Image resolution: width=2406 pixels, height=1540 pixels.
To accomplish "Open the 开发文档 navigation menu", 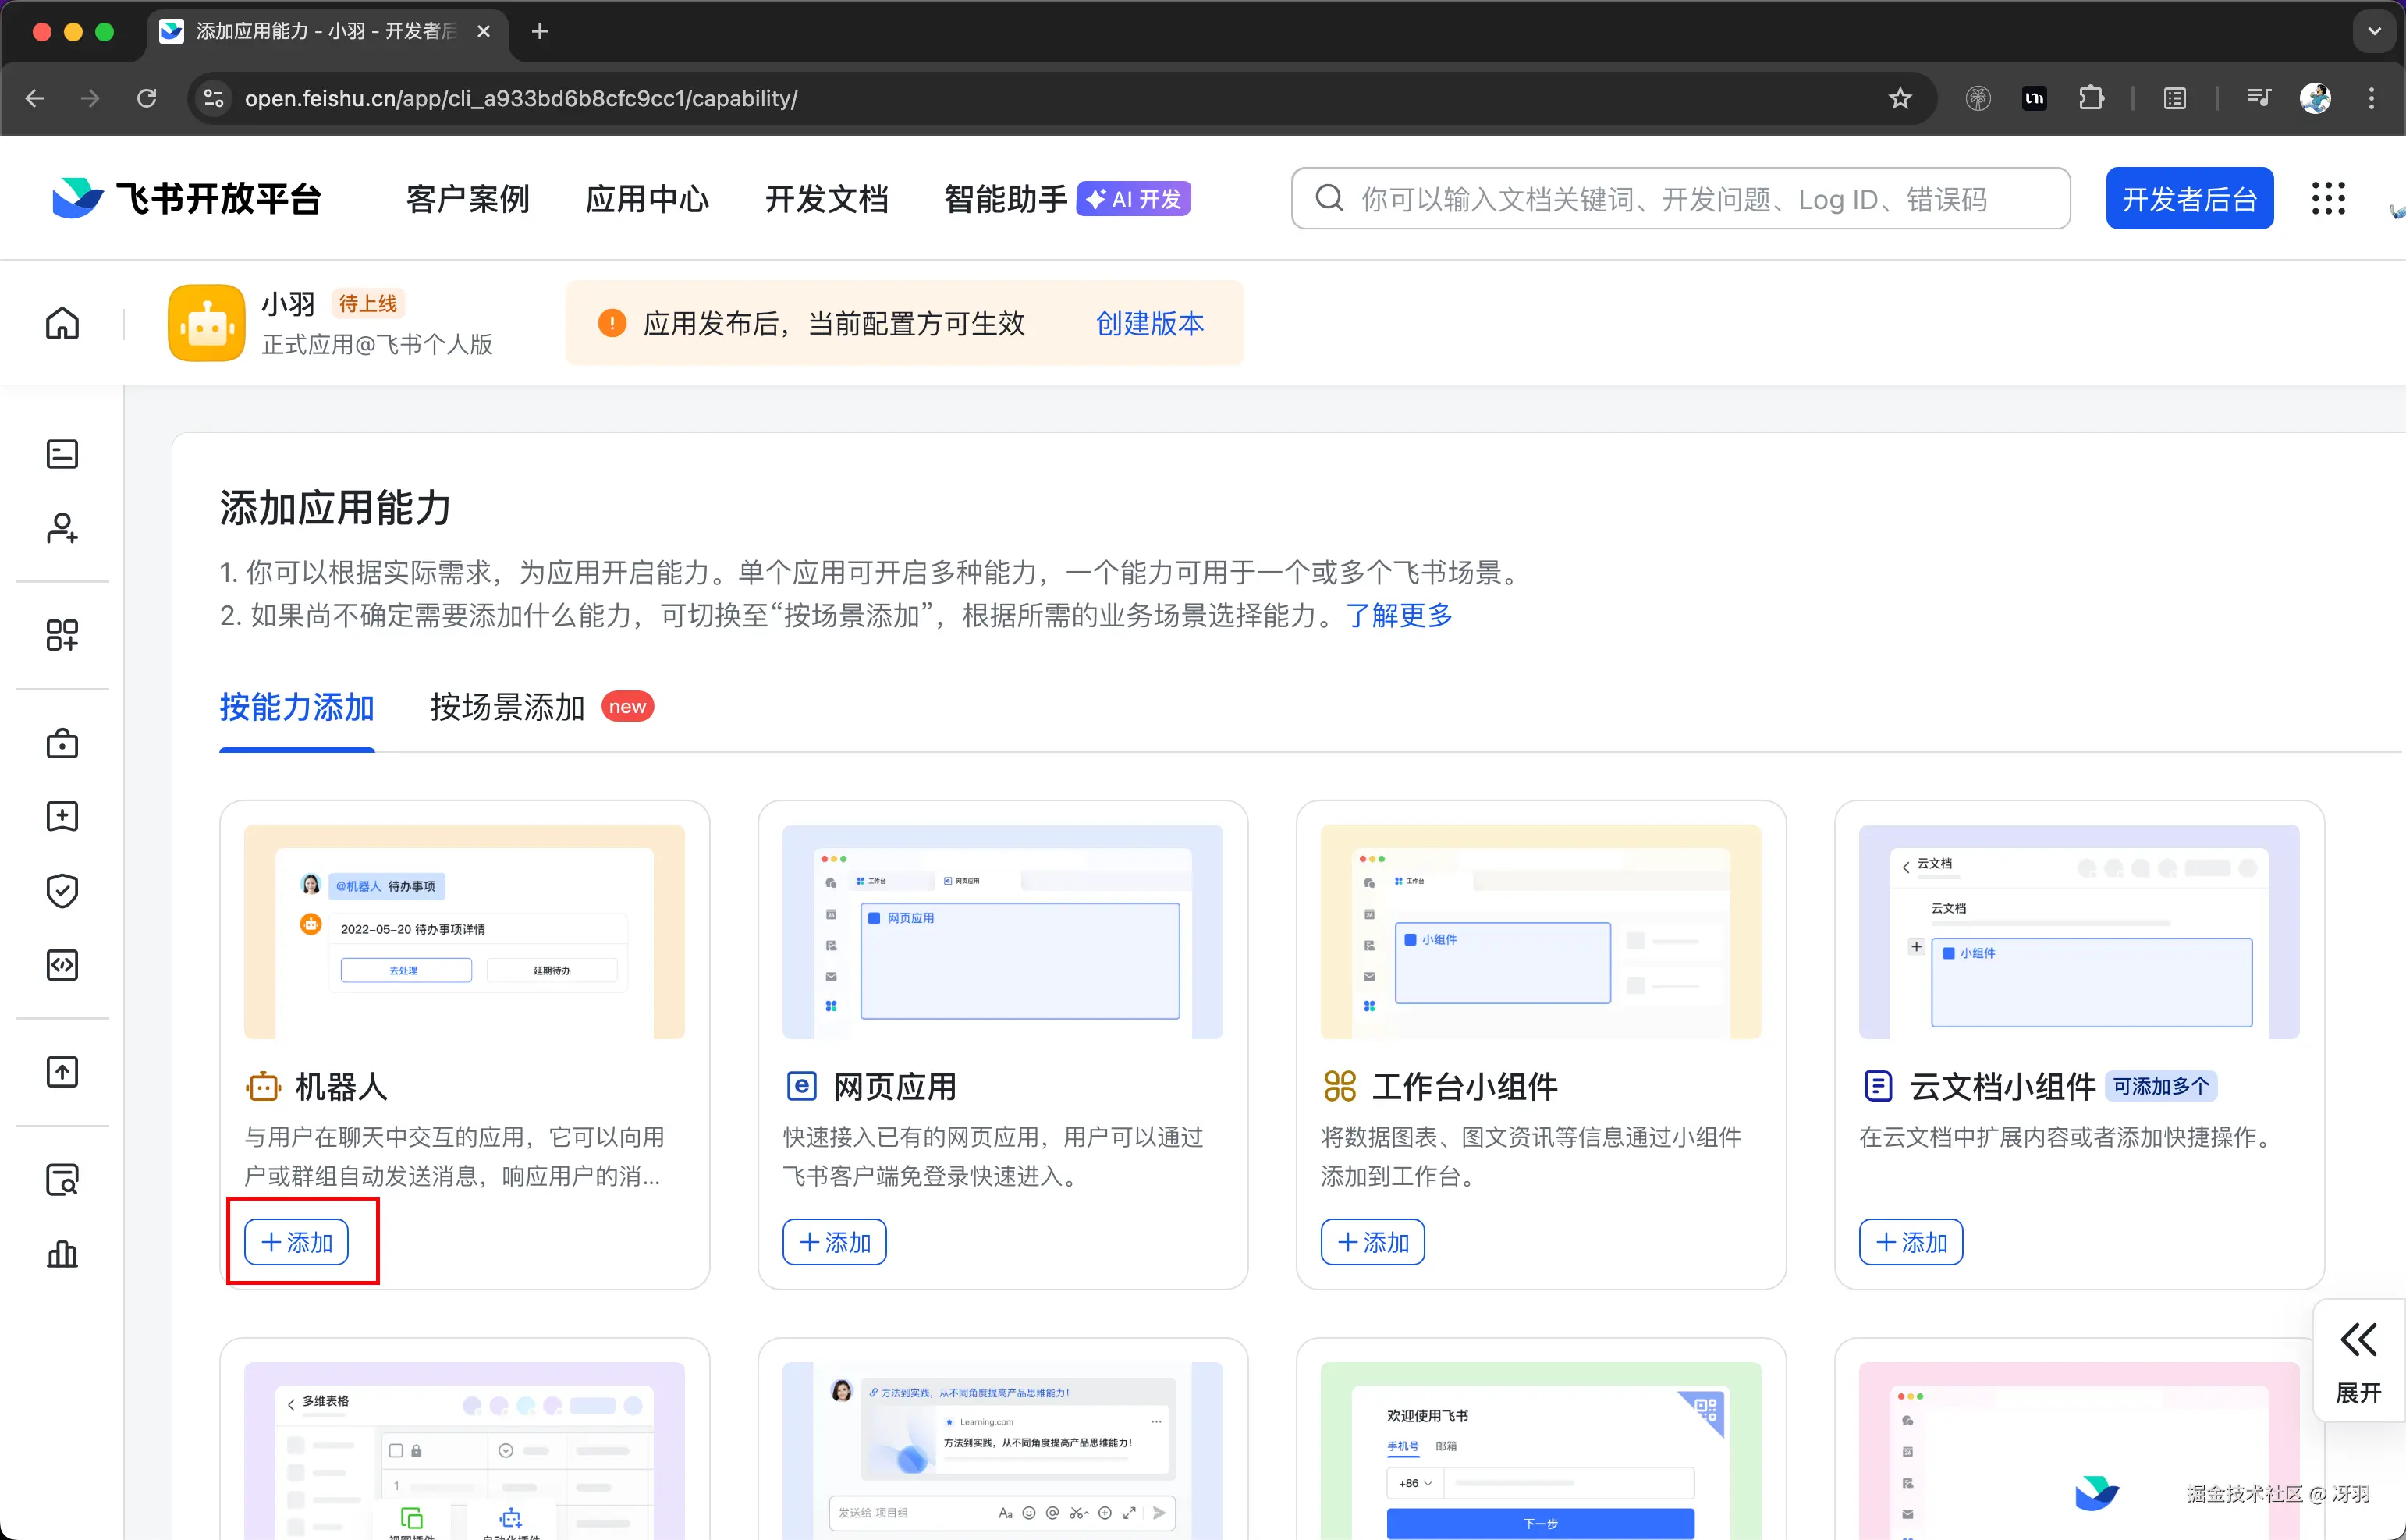I will click(826, 199).
